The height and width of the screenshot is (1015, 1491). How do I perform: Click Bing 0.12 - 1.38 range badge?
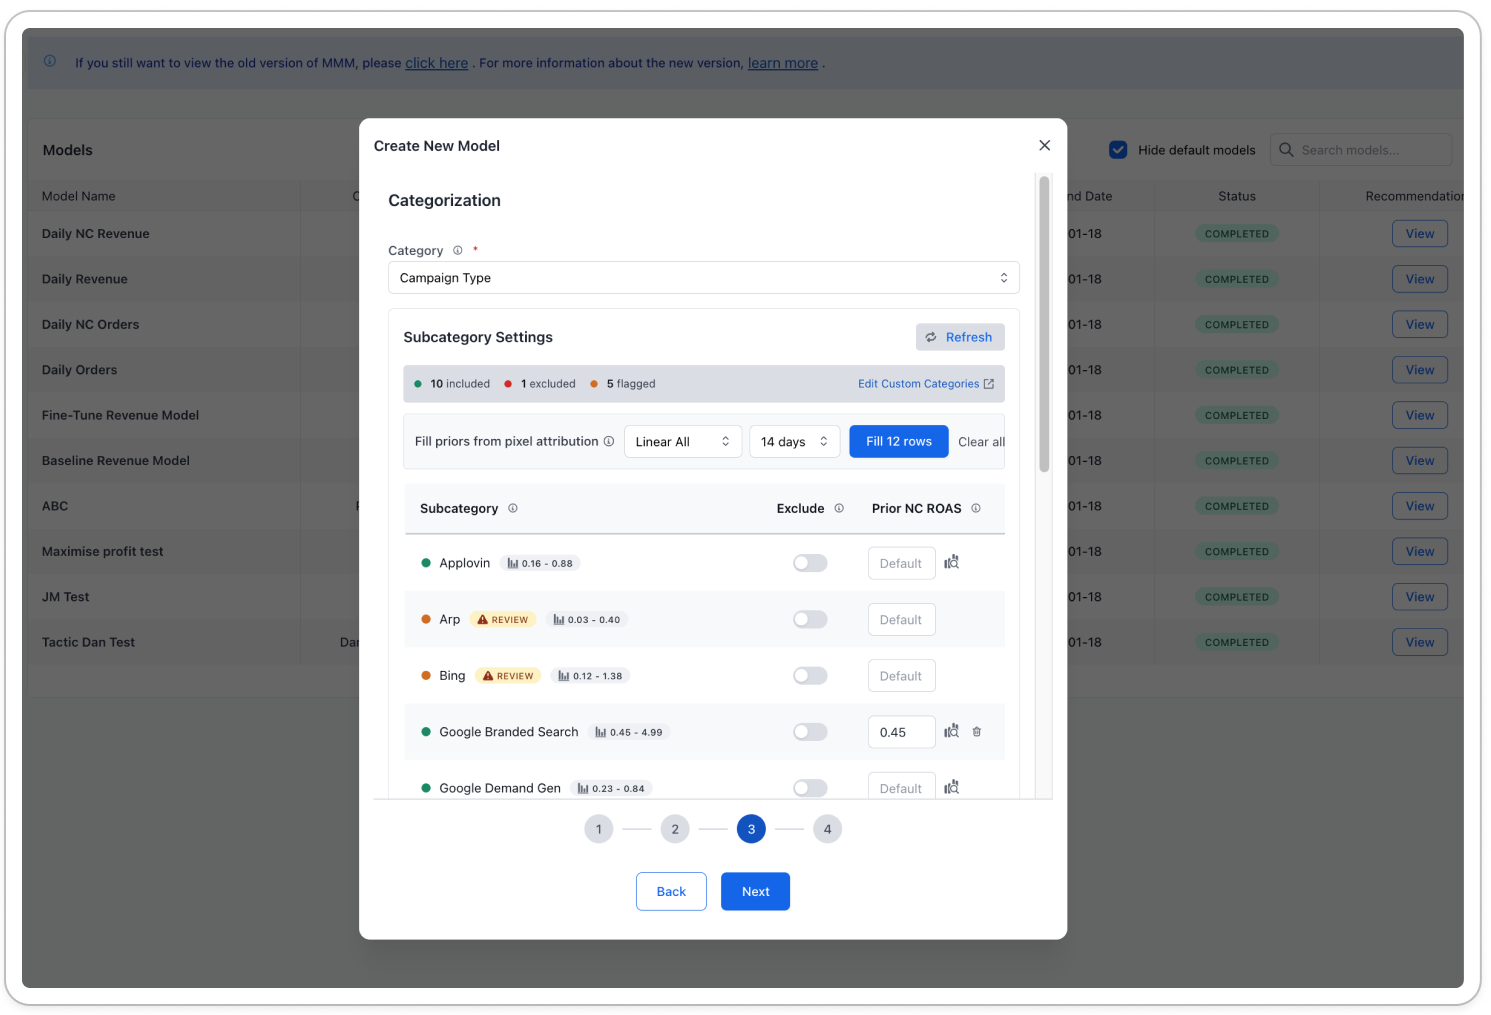coord(590,676)
